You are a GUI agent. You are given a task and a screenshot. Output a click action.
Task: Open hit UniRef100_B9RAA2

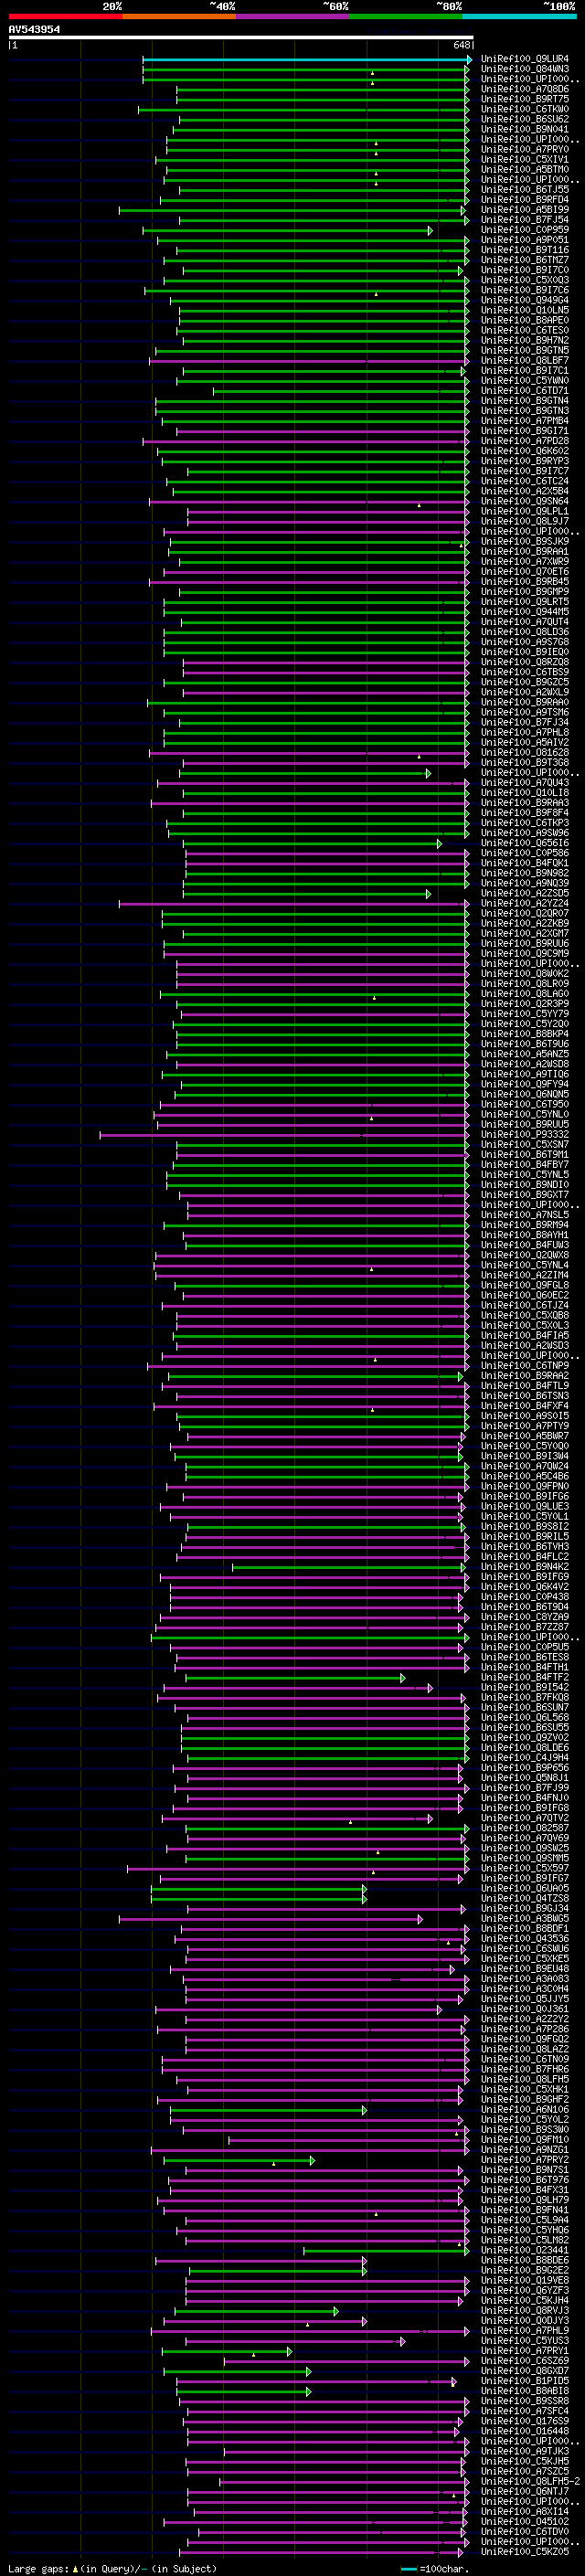point(524,1376)
